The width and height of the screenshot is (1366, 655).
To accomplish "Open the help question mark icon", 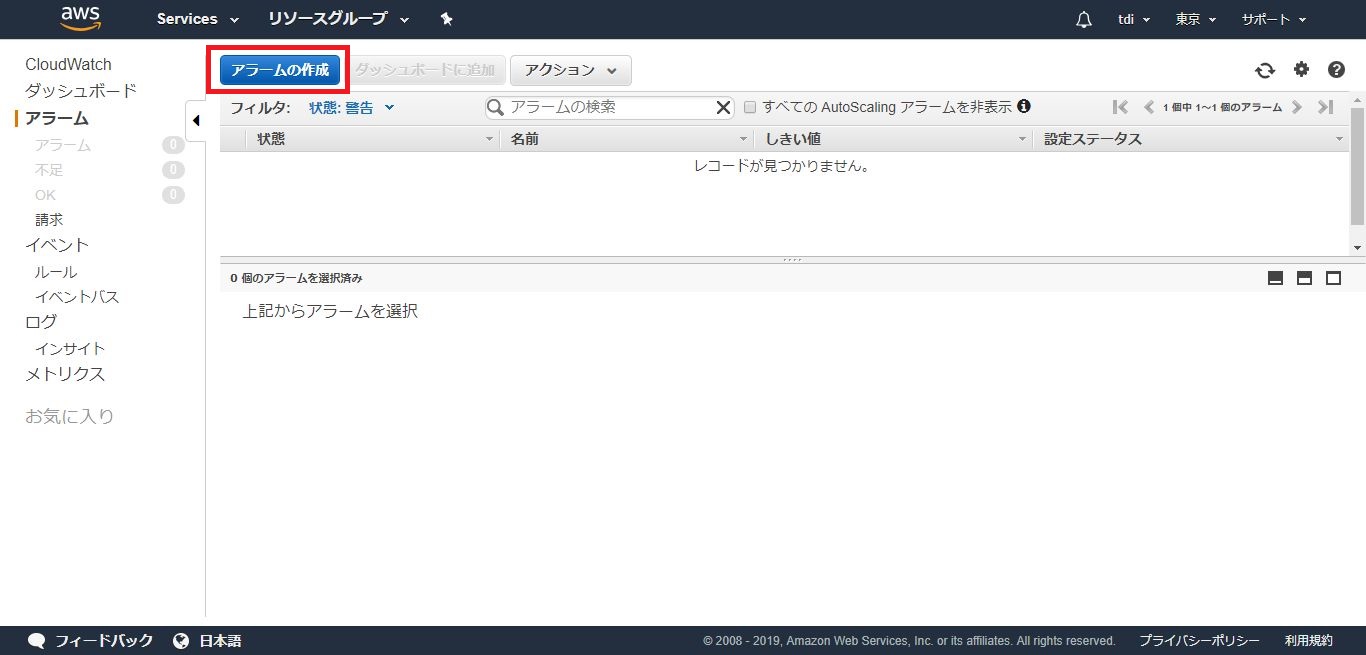I will click(x=1336, y=70).
